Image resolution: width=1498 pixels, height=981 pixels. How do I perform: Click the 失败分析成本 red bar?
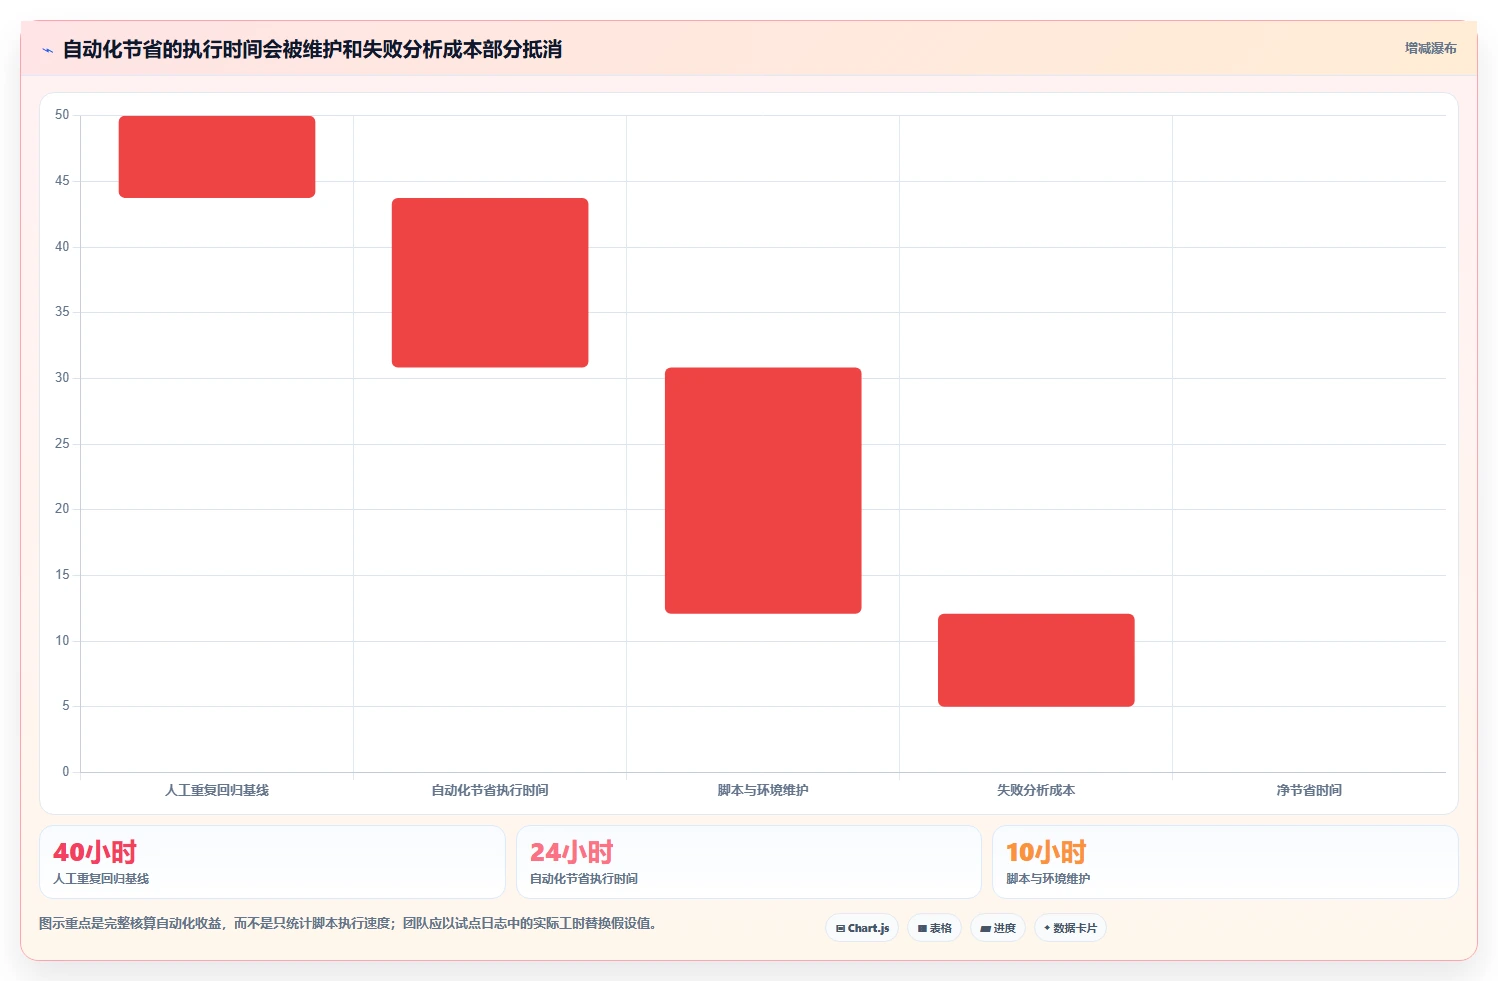[1036, 660]
